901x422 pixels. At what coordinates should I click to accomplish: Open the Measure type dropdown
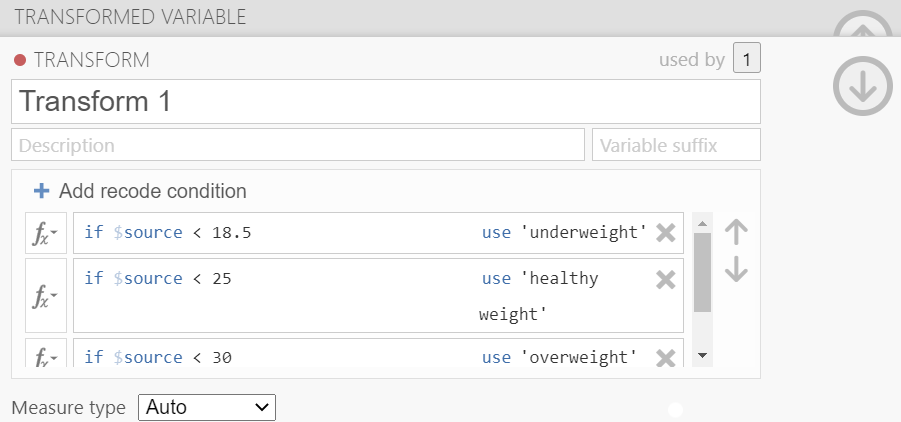(206, 407)
